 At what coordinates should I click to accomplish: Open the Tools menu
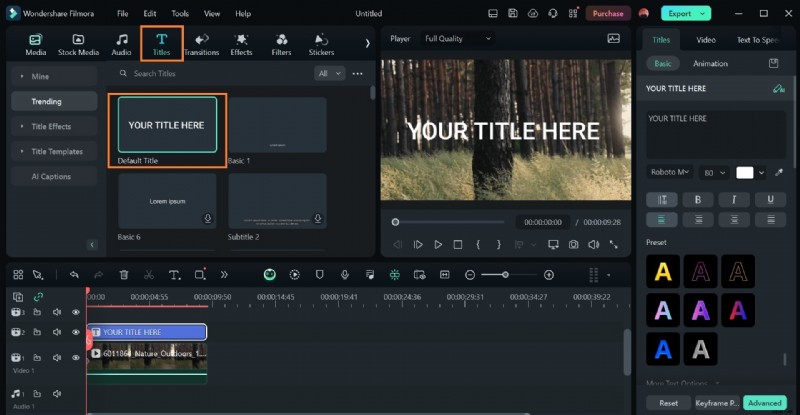[x=180, y=14]
